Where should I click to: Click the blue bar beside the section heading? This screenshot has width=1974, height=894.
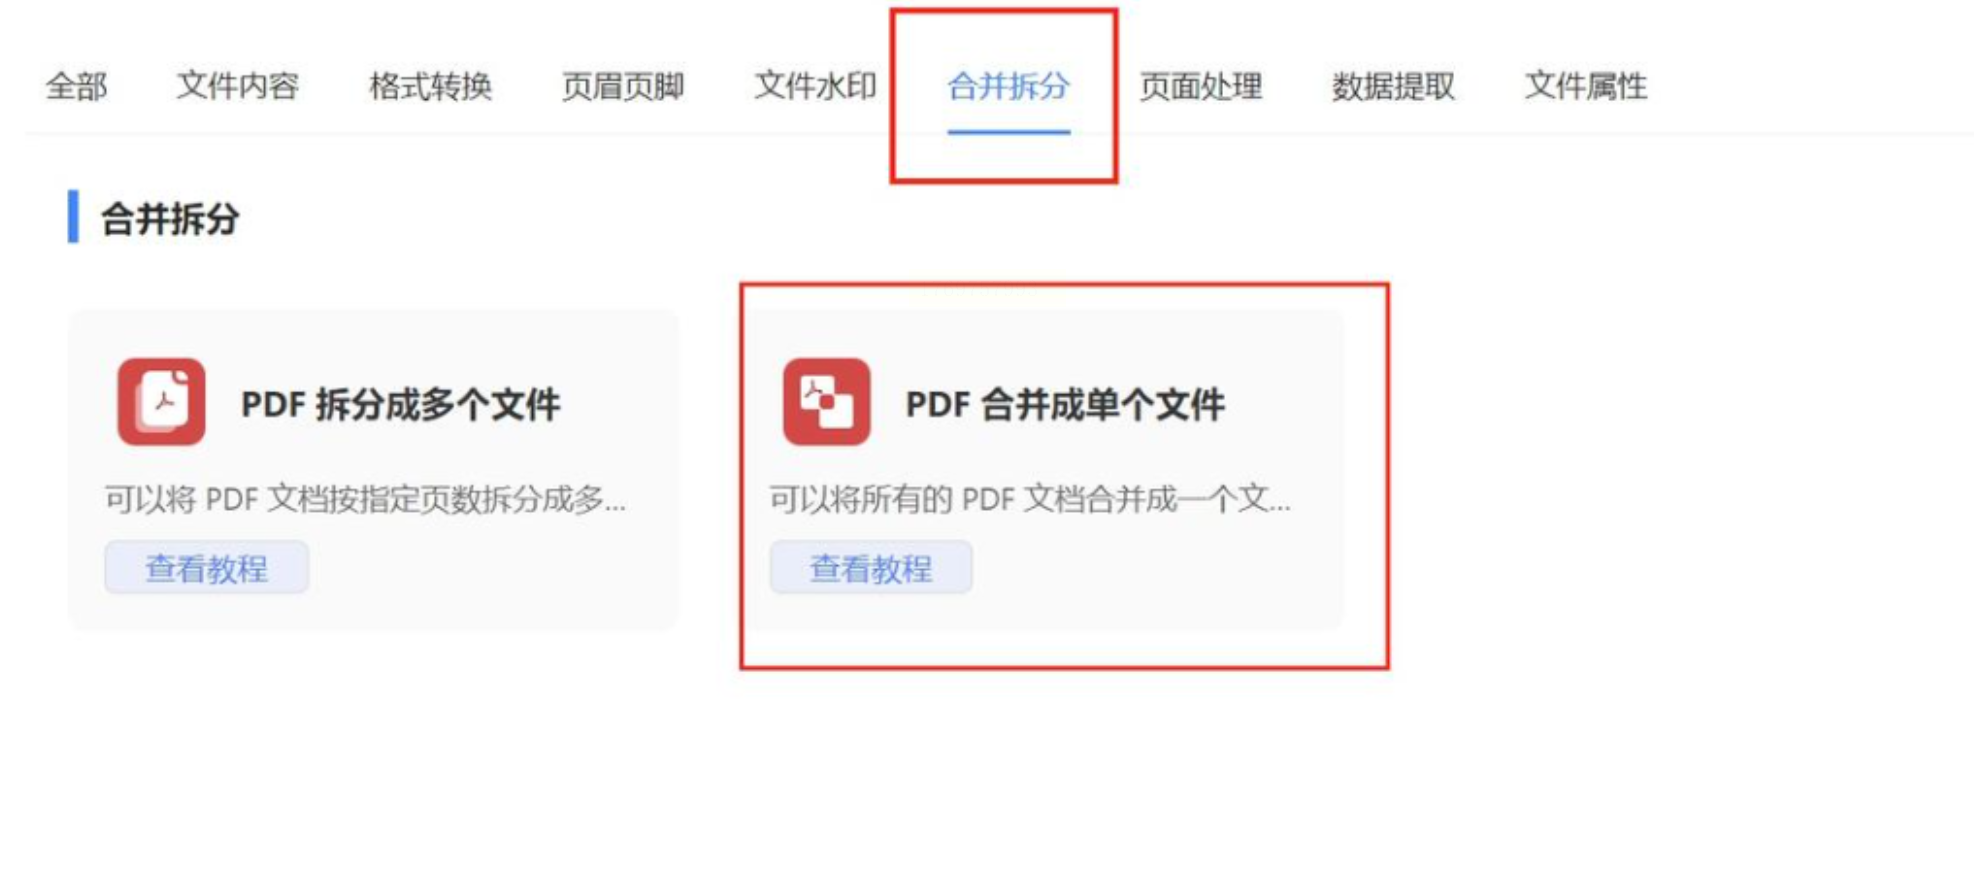tap(73, 217)
